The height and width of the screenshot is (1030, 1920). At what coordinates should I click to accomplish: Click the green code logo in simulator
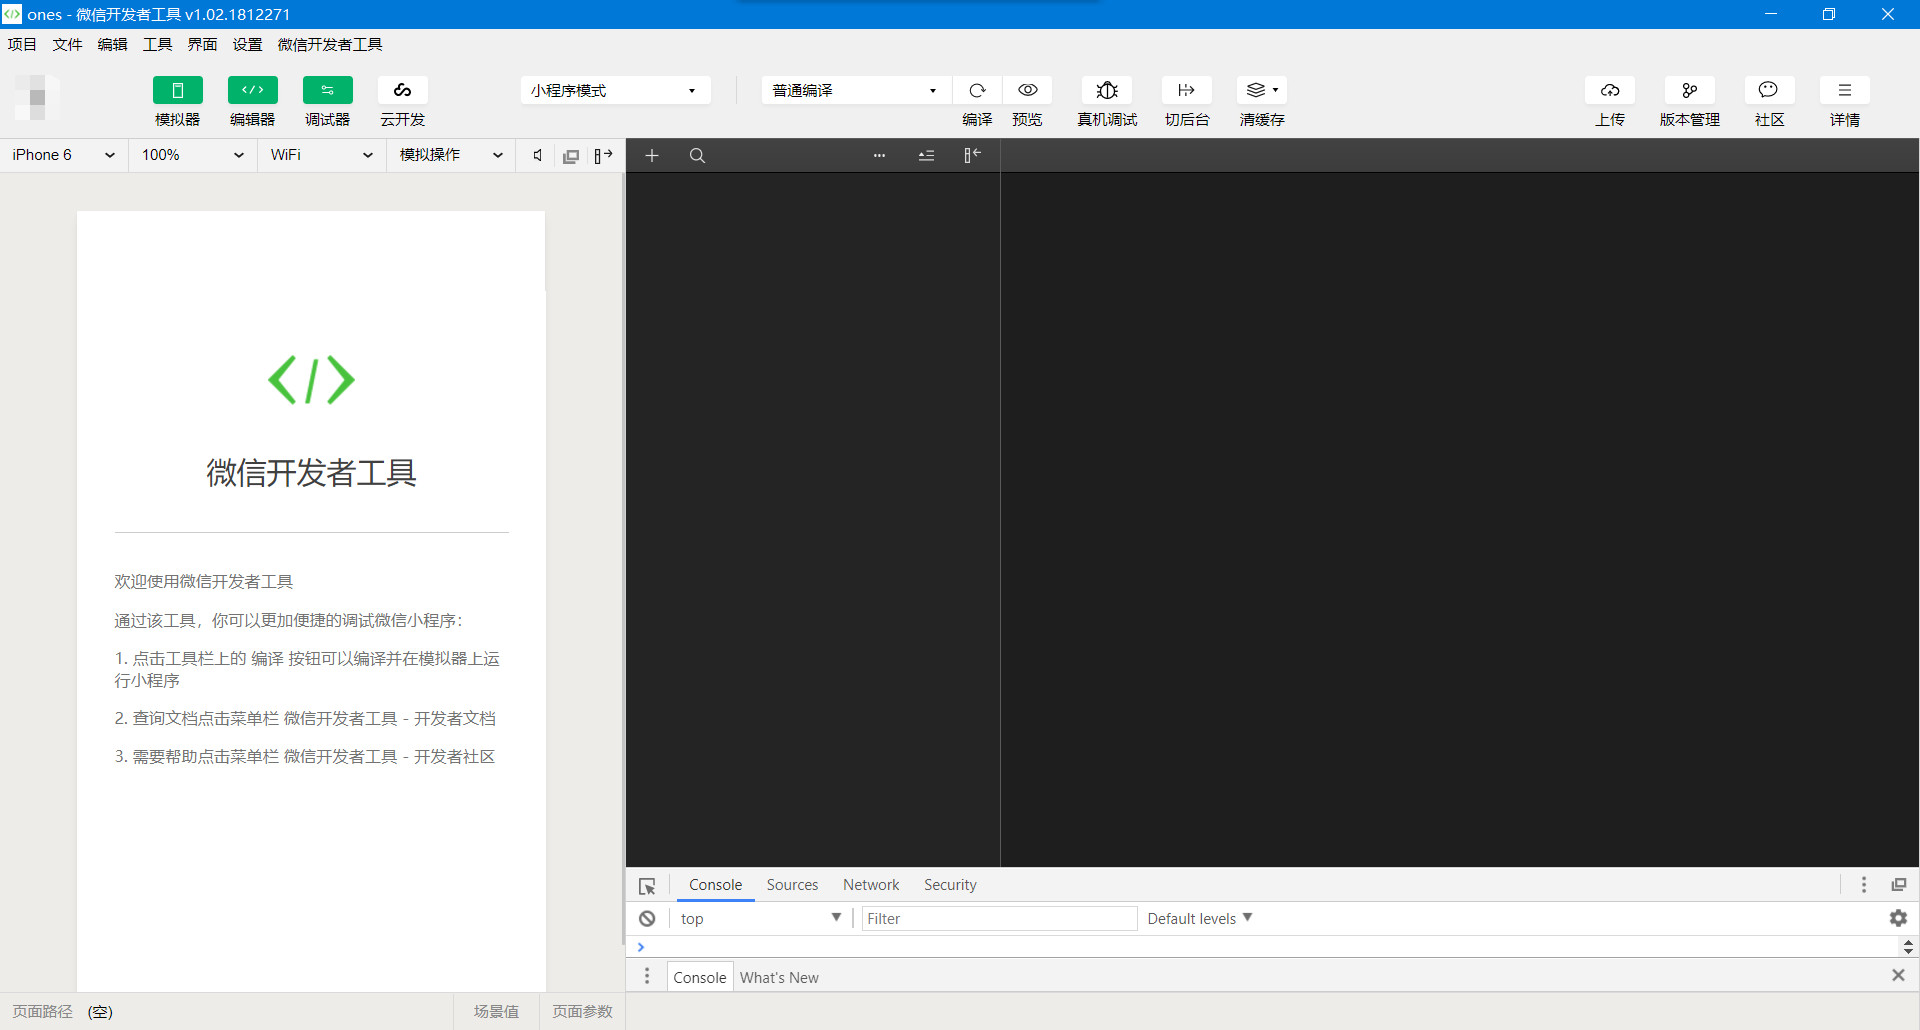311,380
